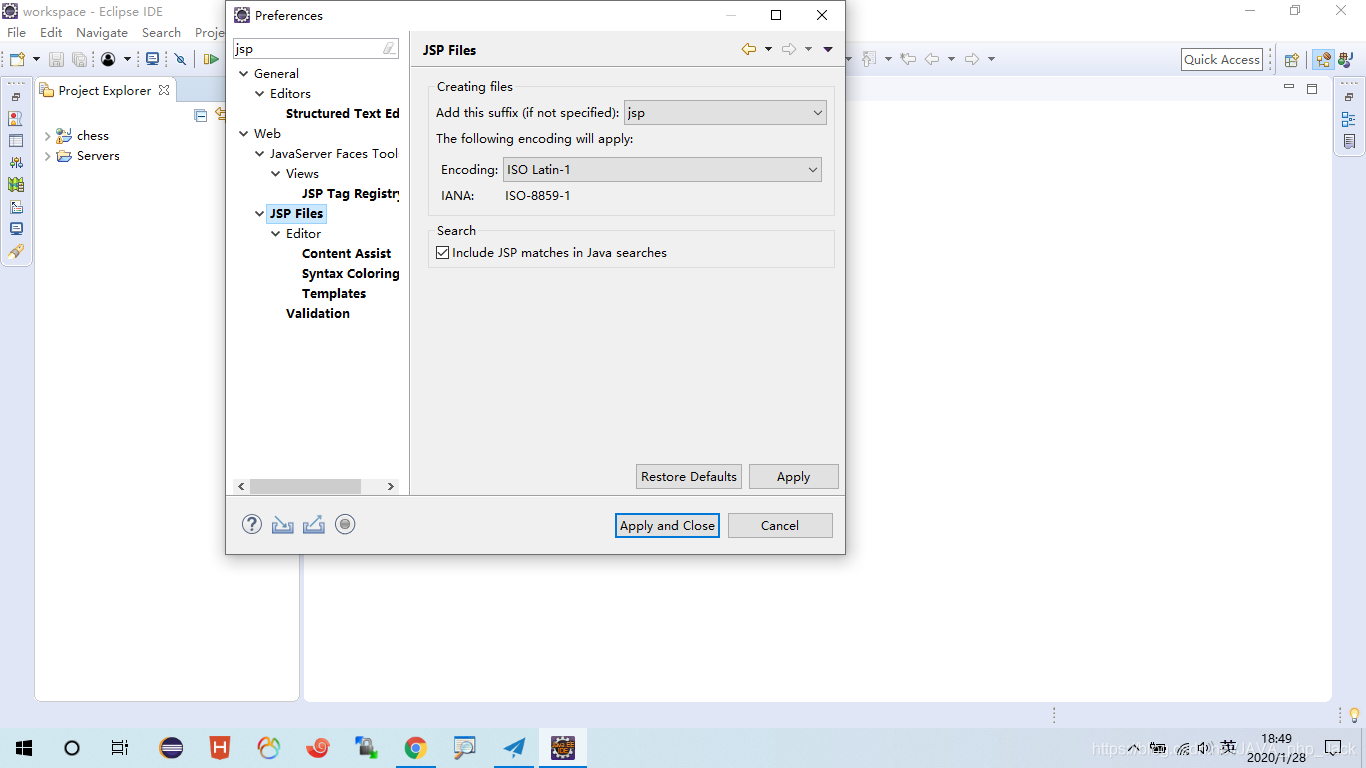Screen dimensions: 1366x768
Task: Click the Export preferences icon
Action: click(314, 524)
